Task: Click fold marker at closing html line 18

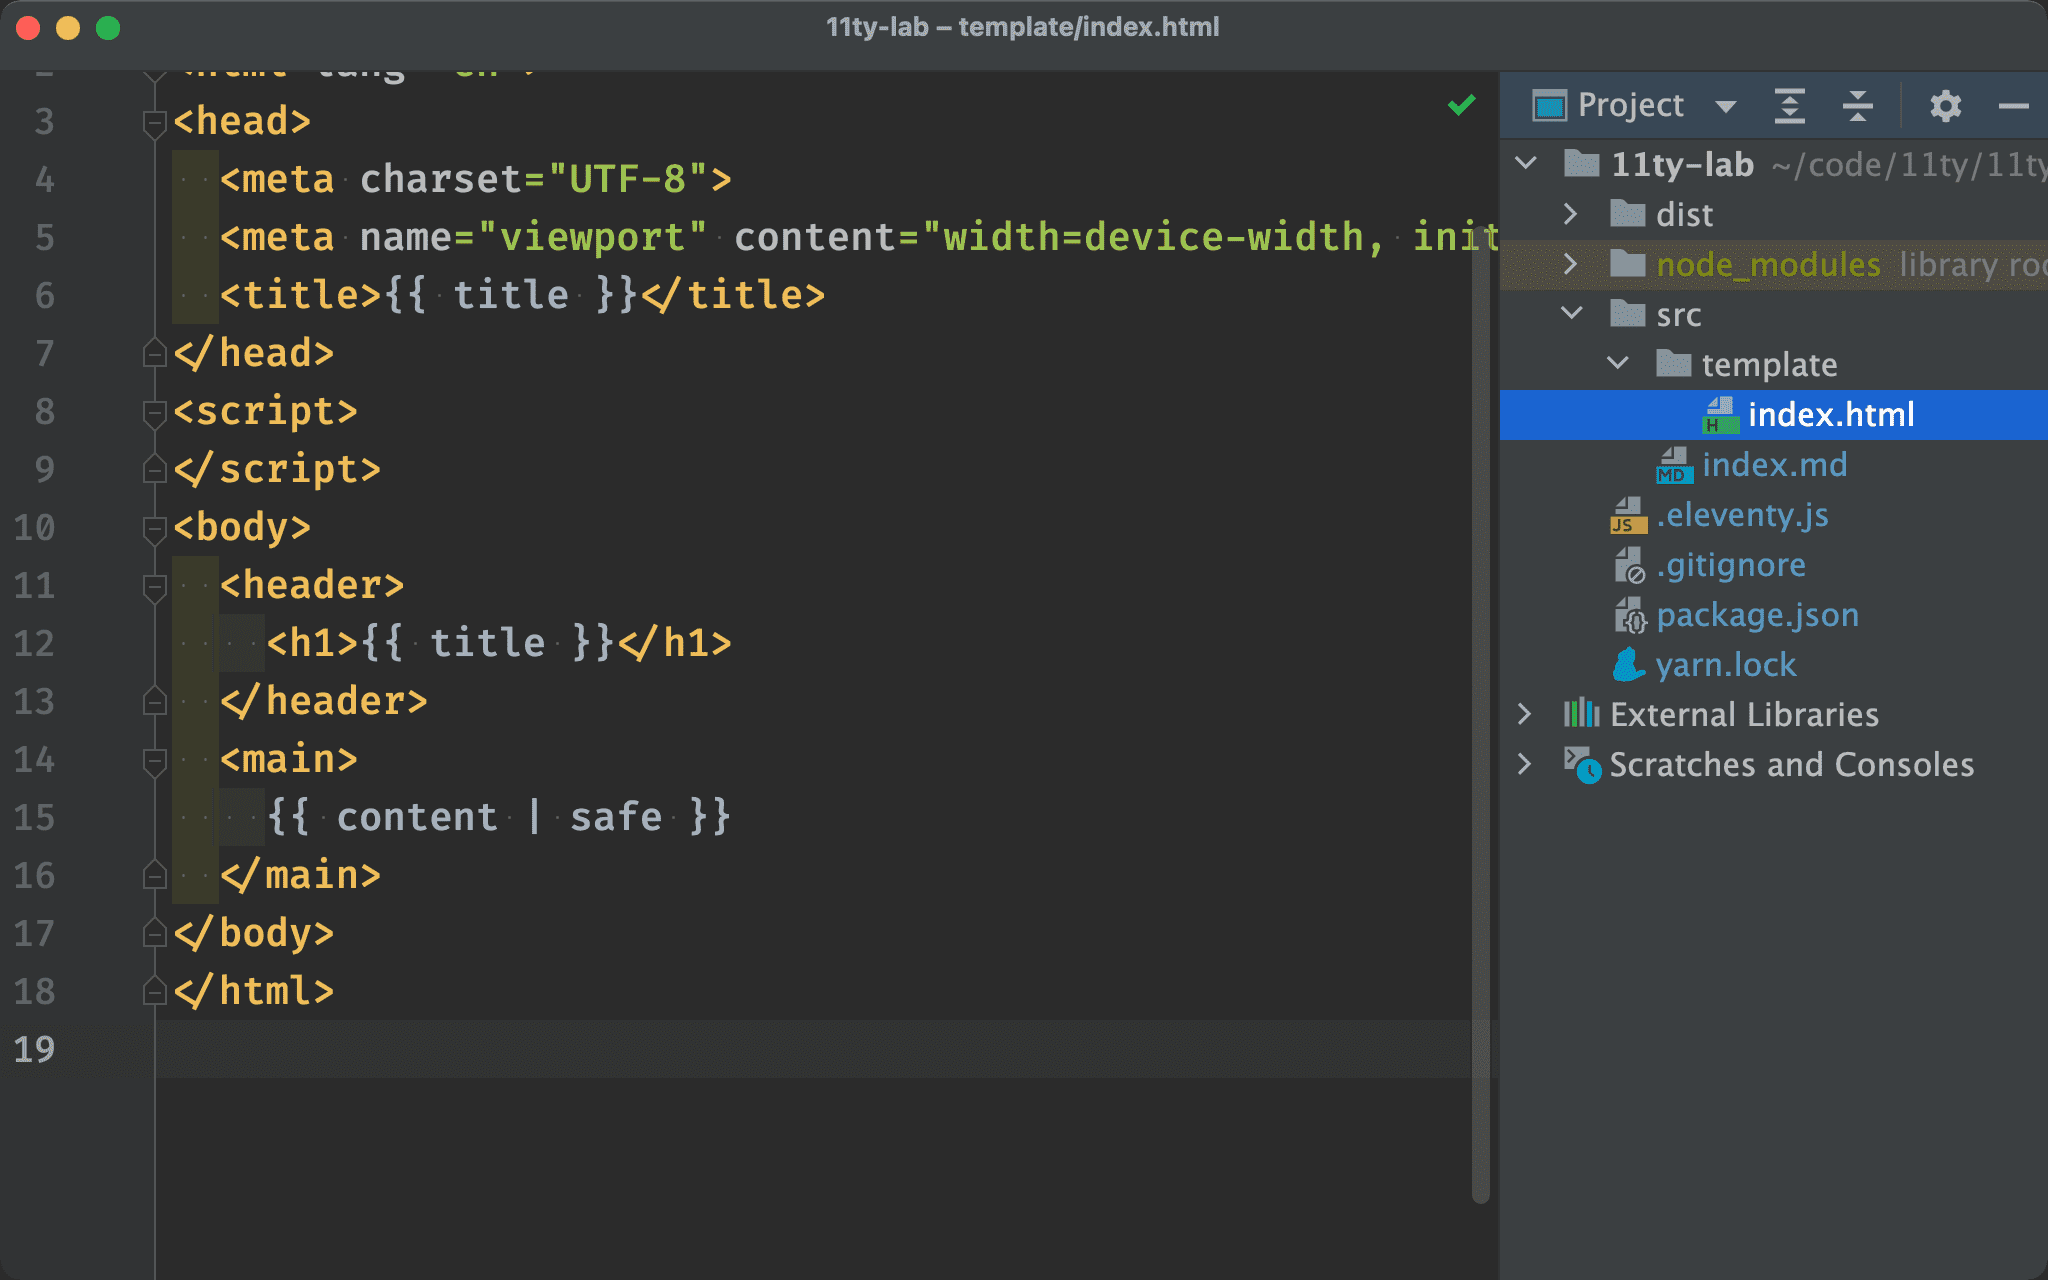Action: (x=154, y=990)
